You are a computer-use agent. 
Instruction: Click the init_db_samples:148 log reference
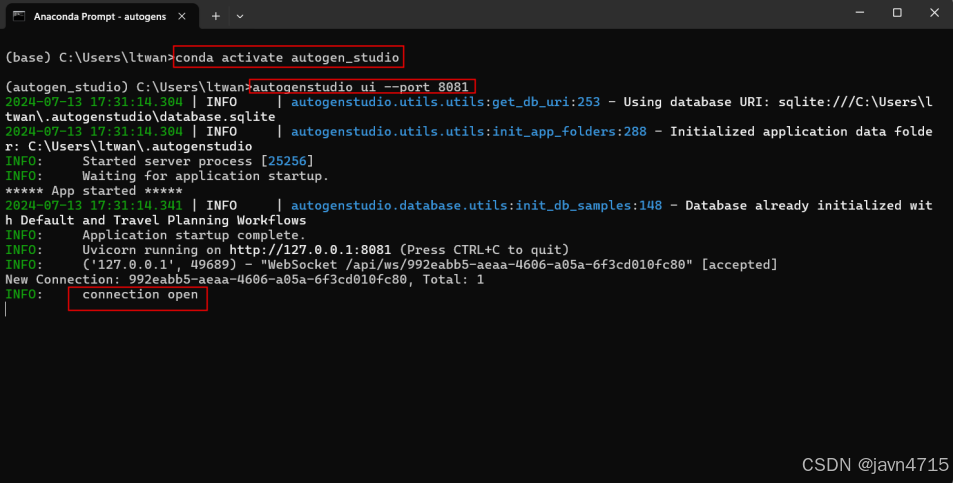pos(589,205)
